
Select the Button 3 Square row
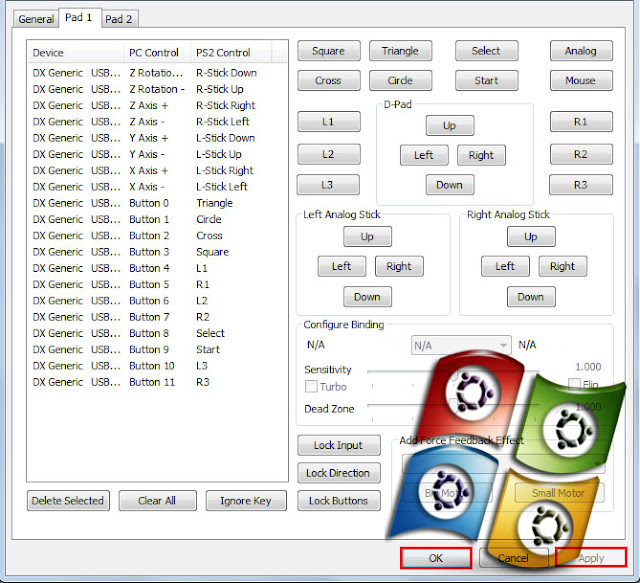point(158,252)
